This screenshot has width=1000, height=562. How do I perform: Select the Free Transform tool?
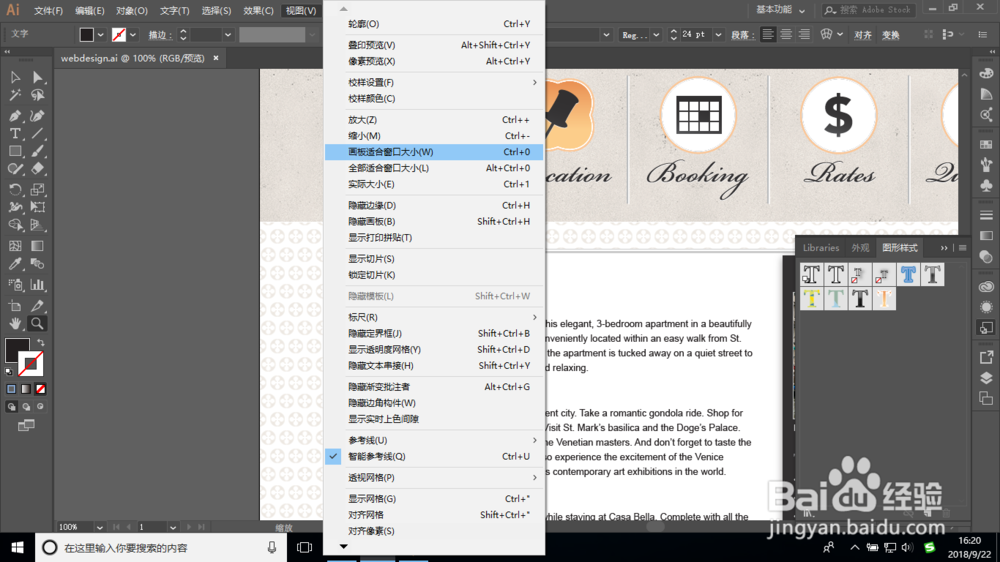coord(38,207)
